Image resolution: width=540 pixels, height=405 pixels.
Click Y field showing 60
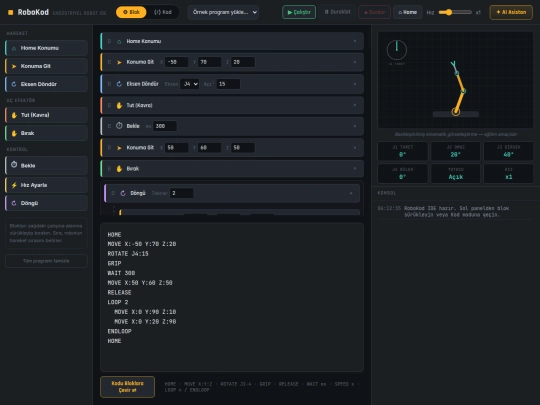click(x=209, y=147)
